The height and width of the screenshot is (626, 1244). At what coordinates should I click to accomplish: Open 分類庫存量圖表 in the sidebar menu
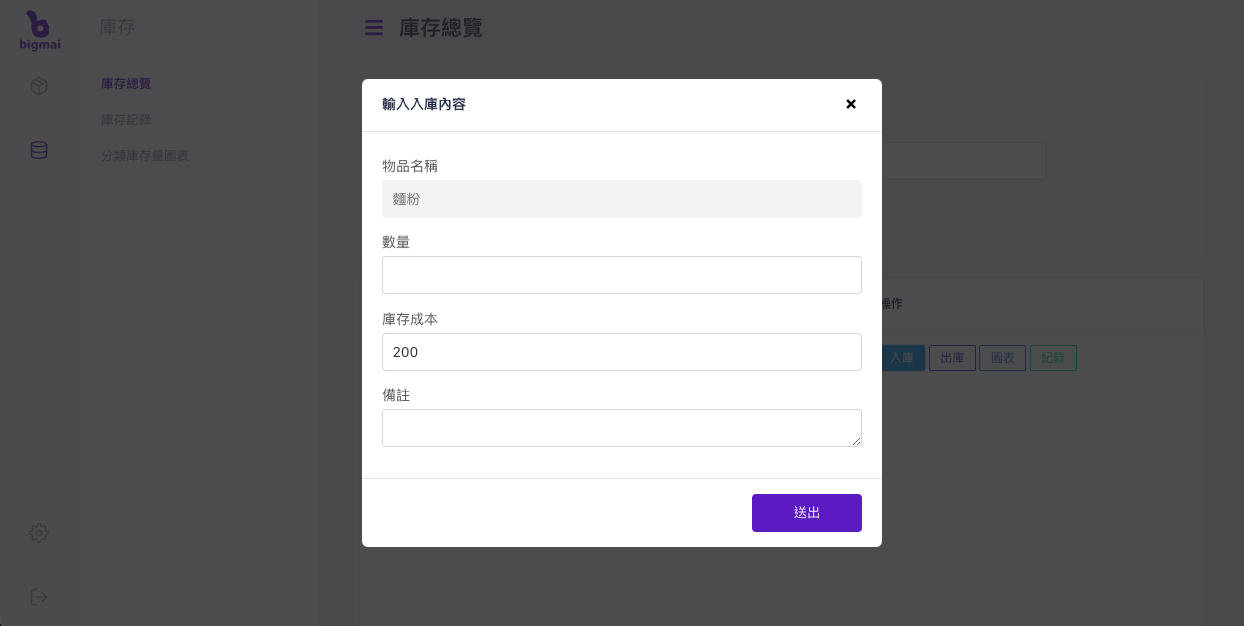pos(145,156)
